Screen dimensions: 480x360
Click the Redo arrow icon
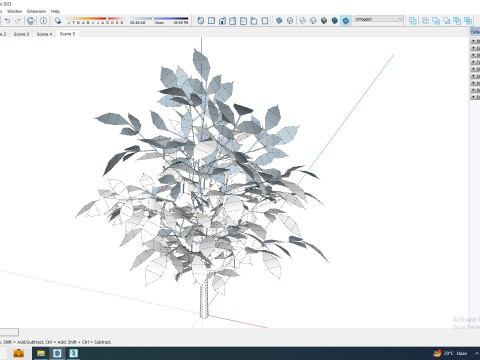pos(18,21)
